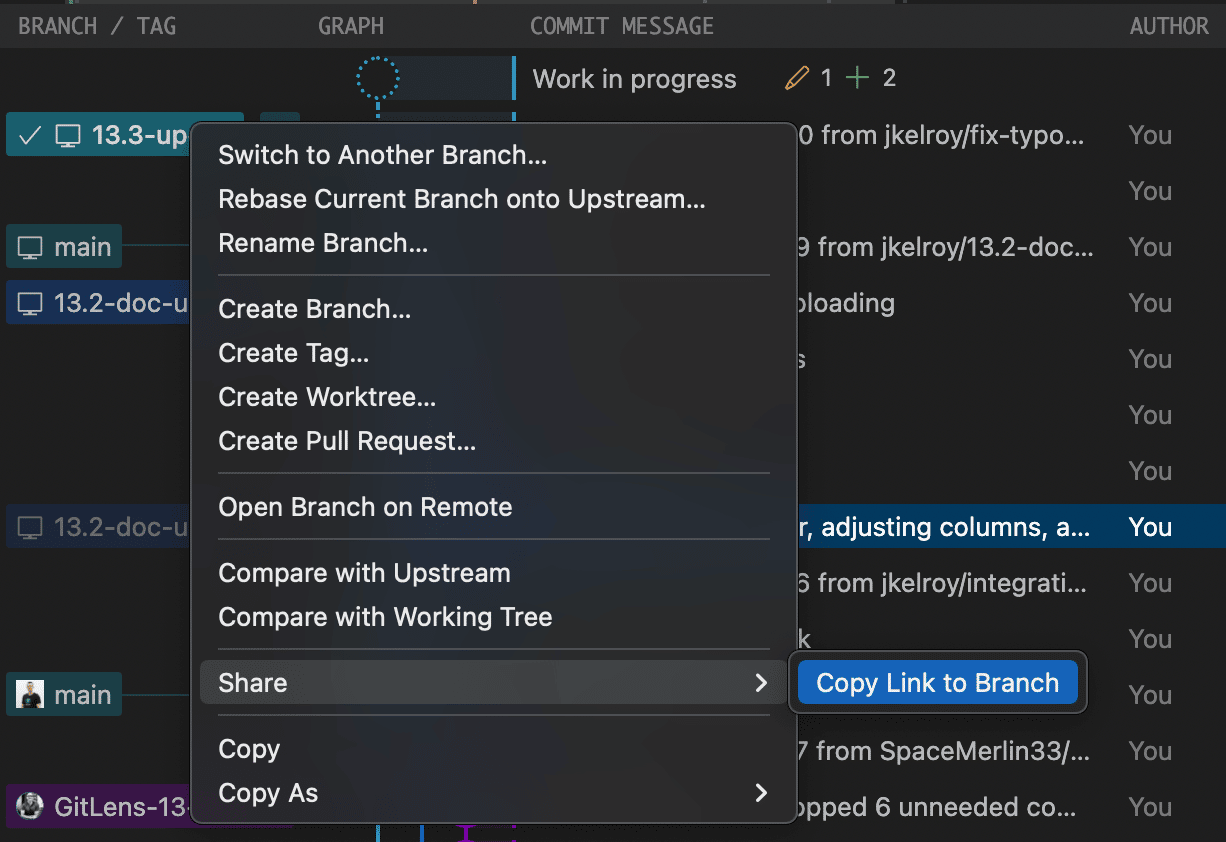Click the green plus added-files icon
The width and height of the screenshot is (1226, 842).
pos(857,78)
